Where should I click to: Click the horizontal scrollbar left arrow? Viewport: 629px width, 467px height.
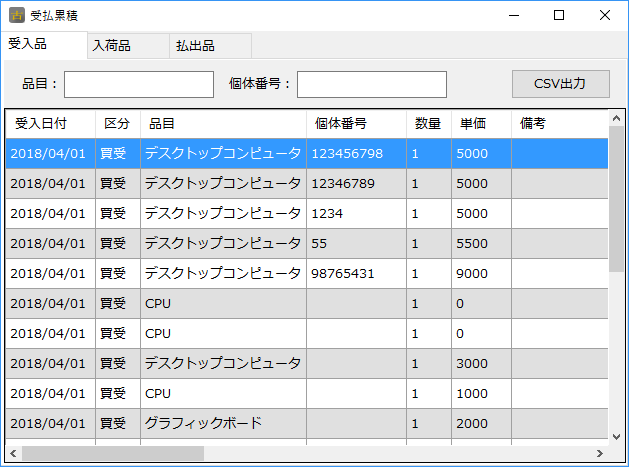(x=13, y=453)
